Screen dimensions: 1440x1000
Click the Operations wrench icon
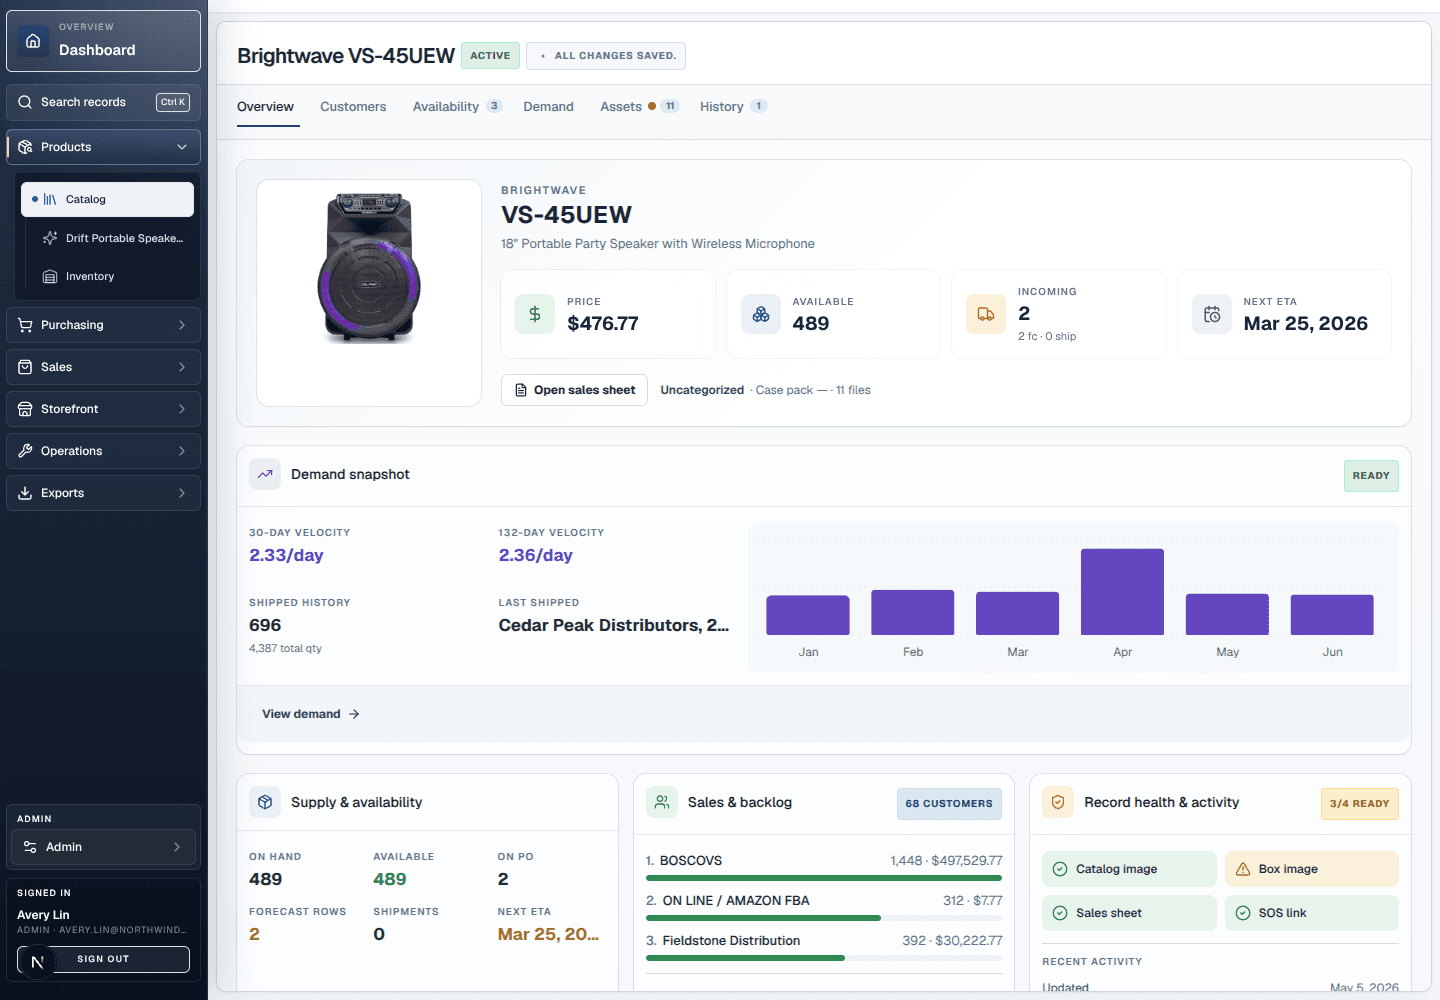pos(25,451)
